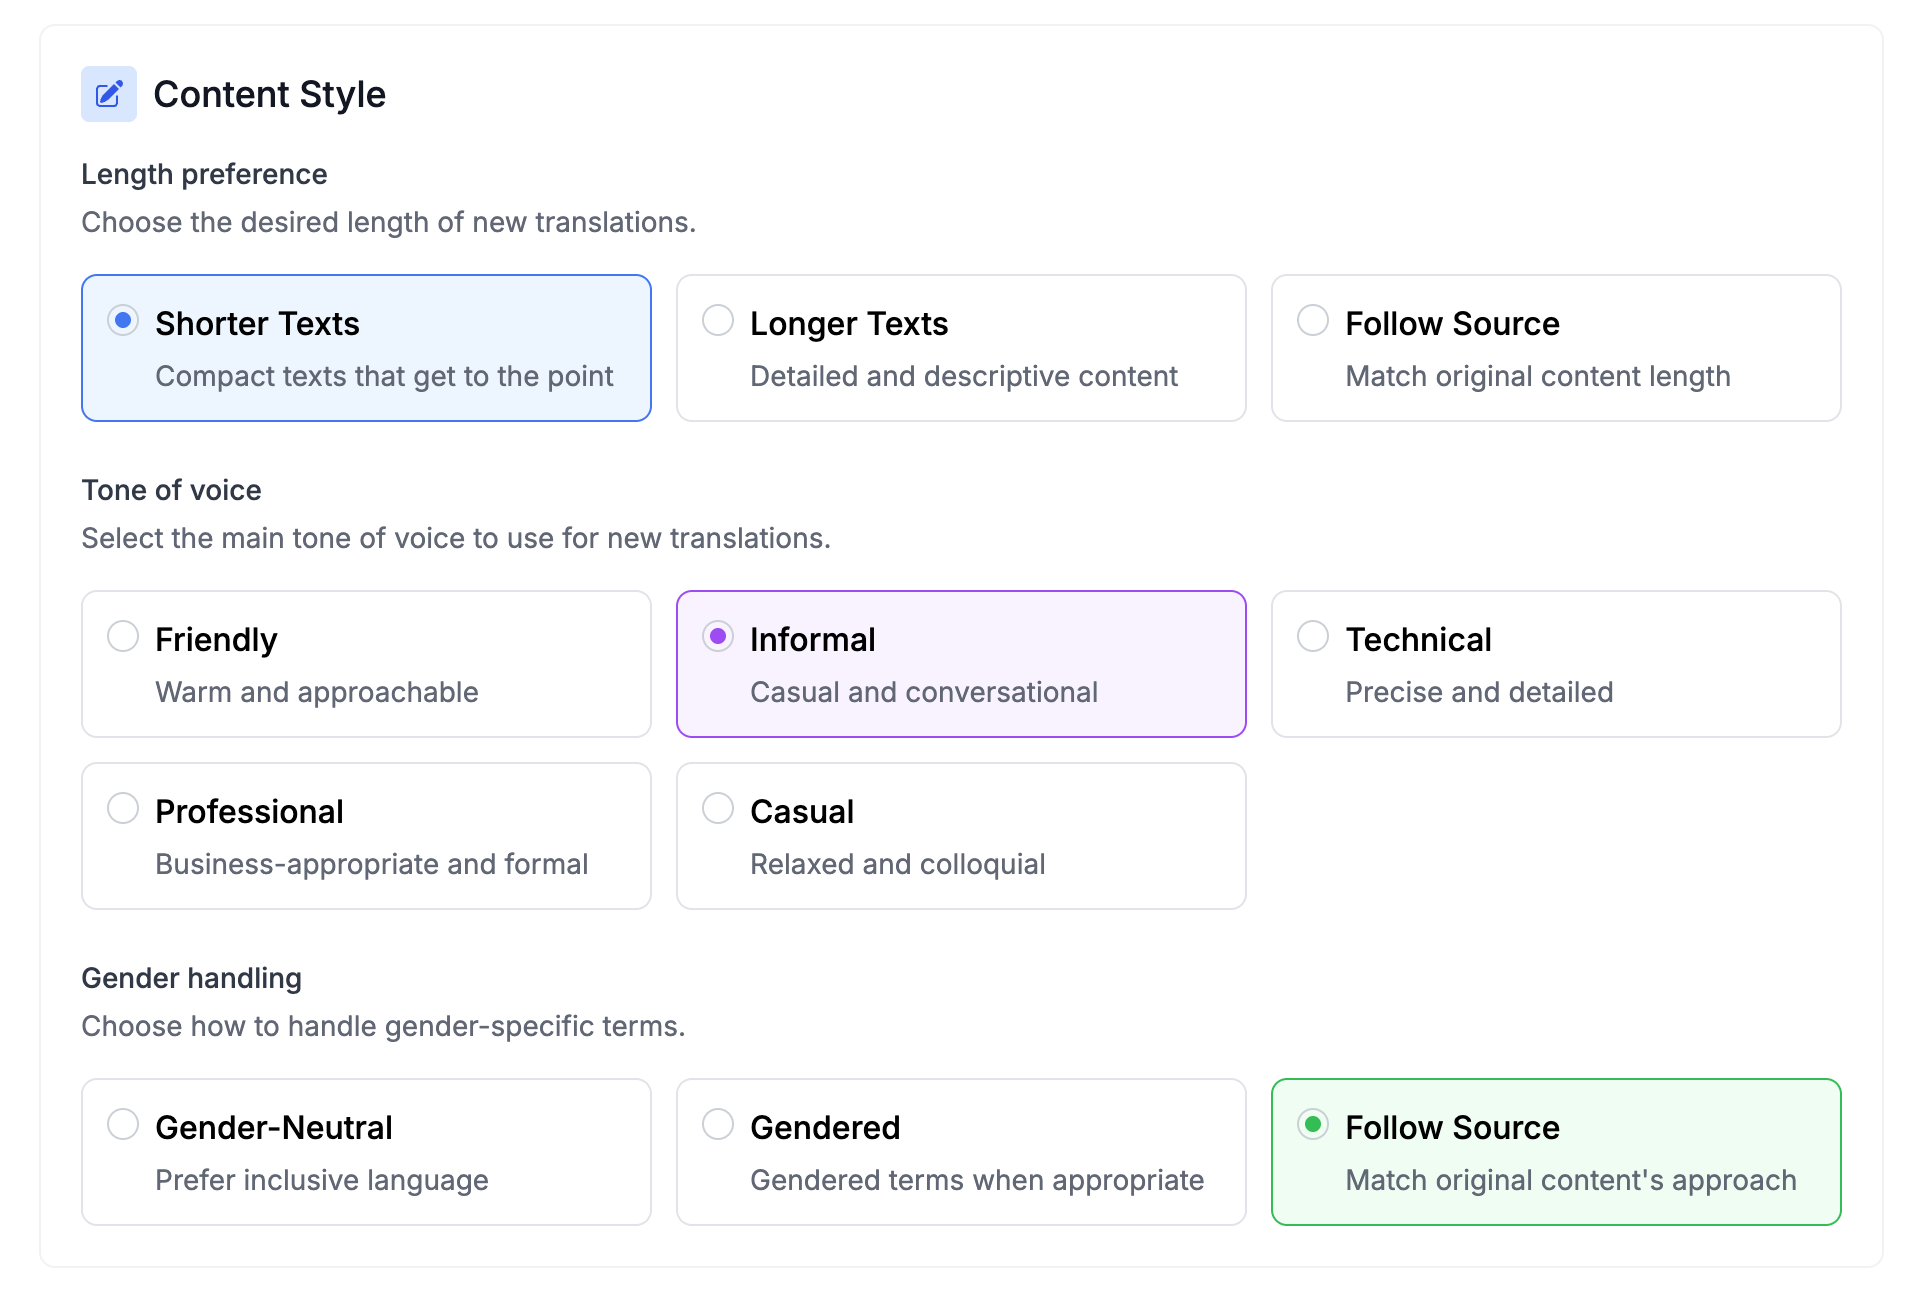The width and height of the screenshot is (1920, 1304).
Task: Select the Longer Texts radio button
Action: (x=718, y=320)
